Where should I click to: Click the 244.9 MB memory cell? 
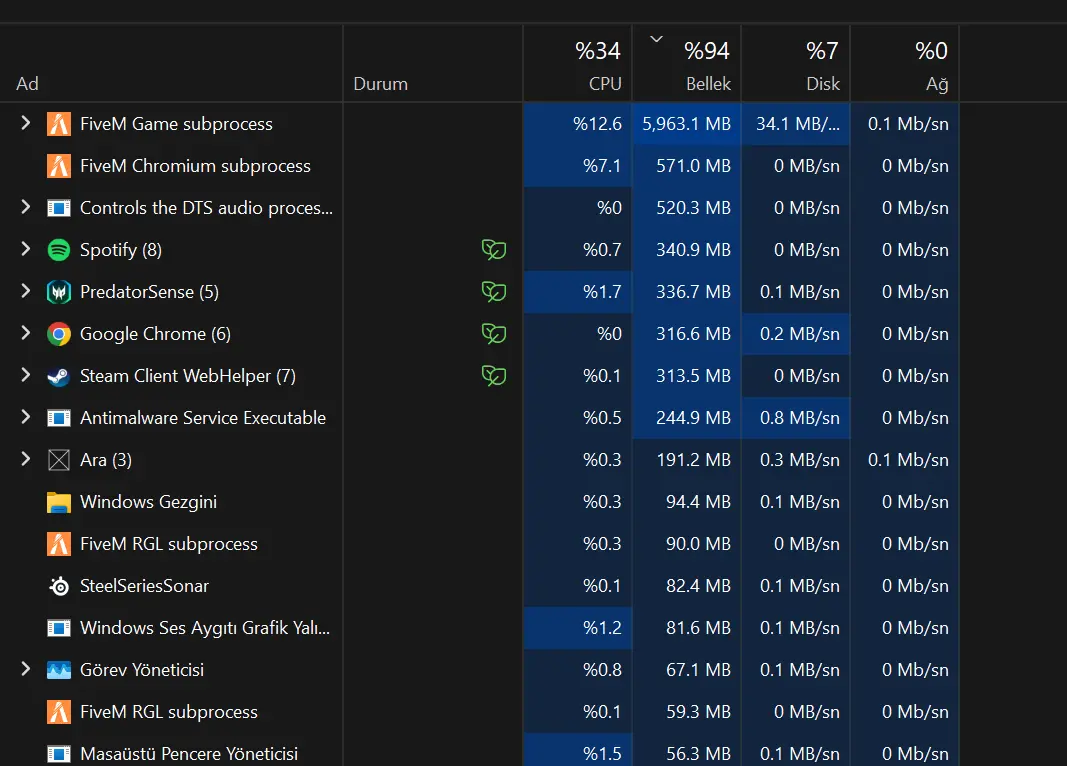pos(687,418)
